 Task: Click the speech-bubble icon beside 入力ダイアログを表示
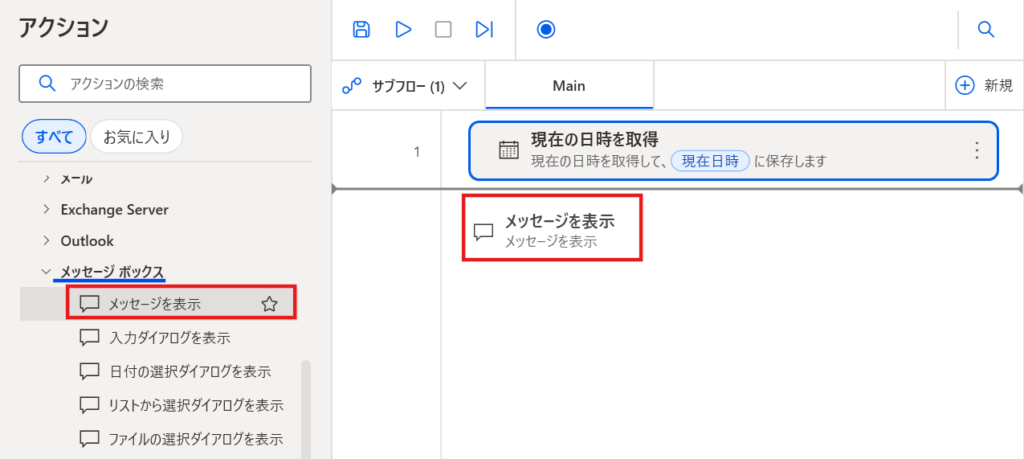[x=89, y=338]
